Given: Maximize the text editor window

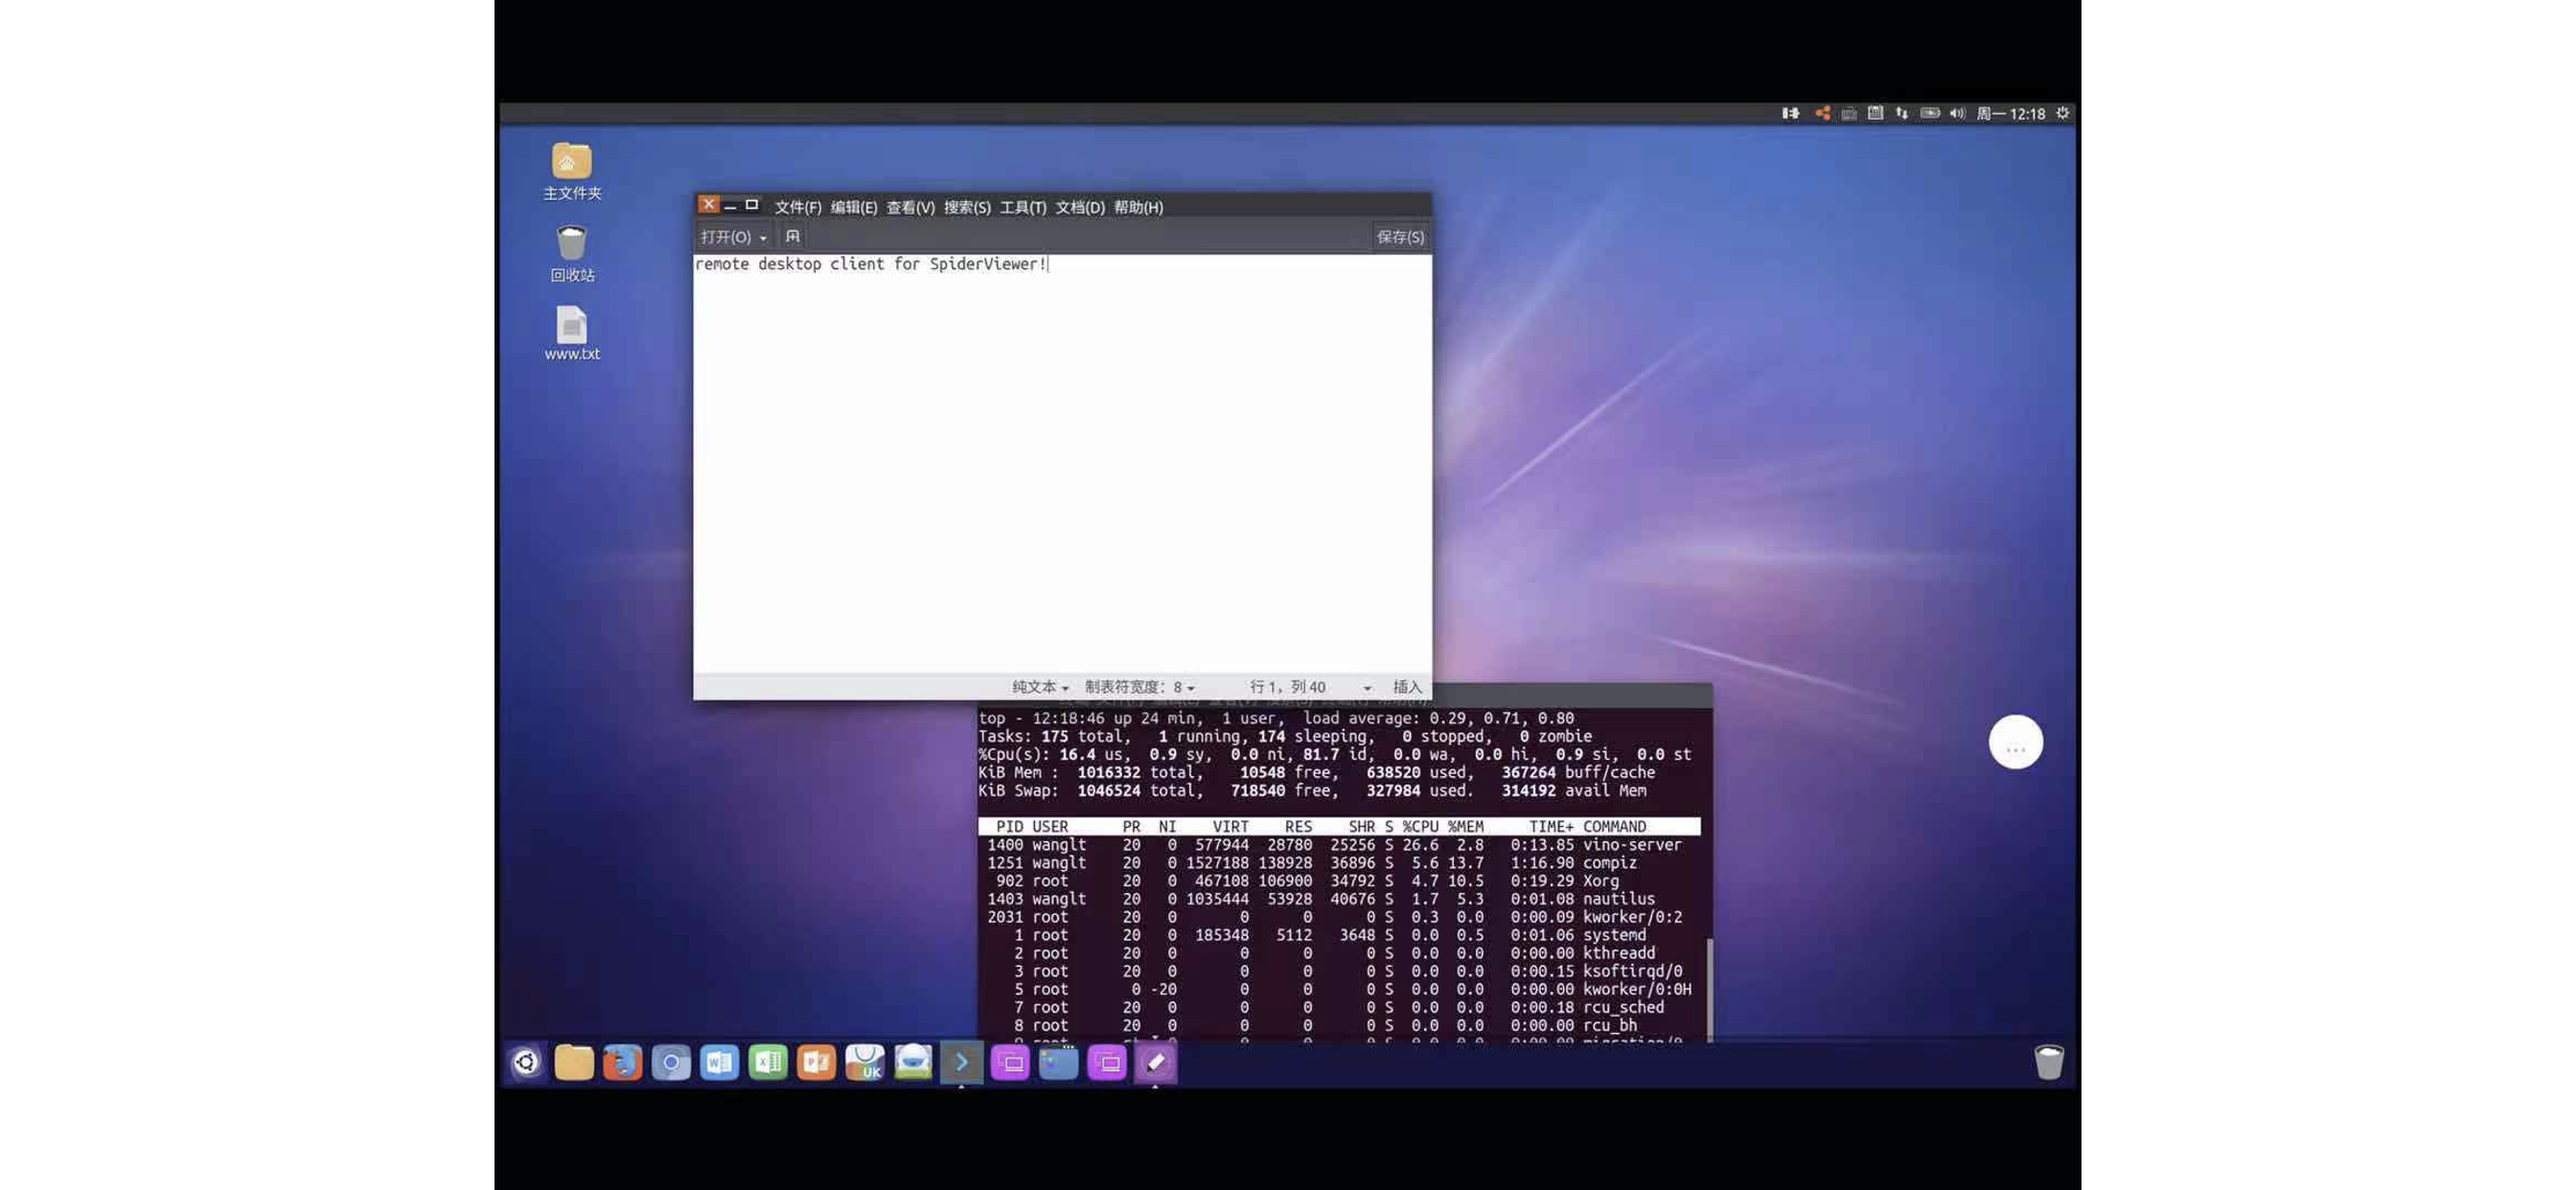Looking at the screenshot, I should (x=752, y=205).
